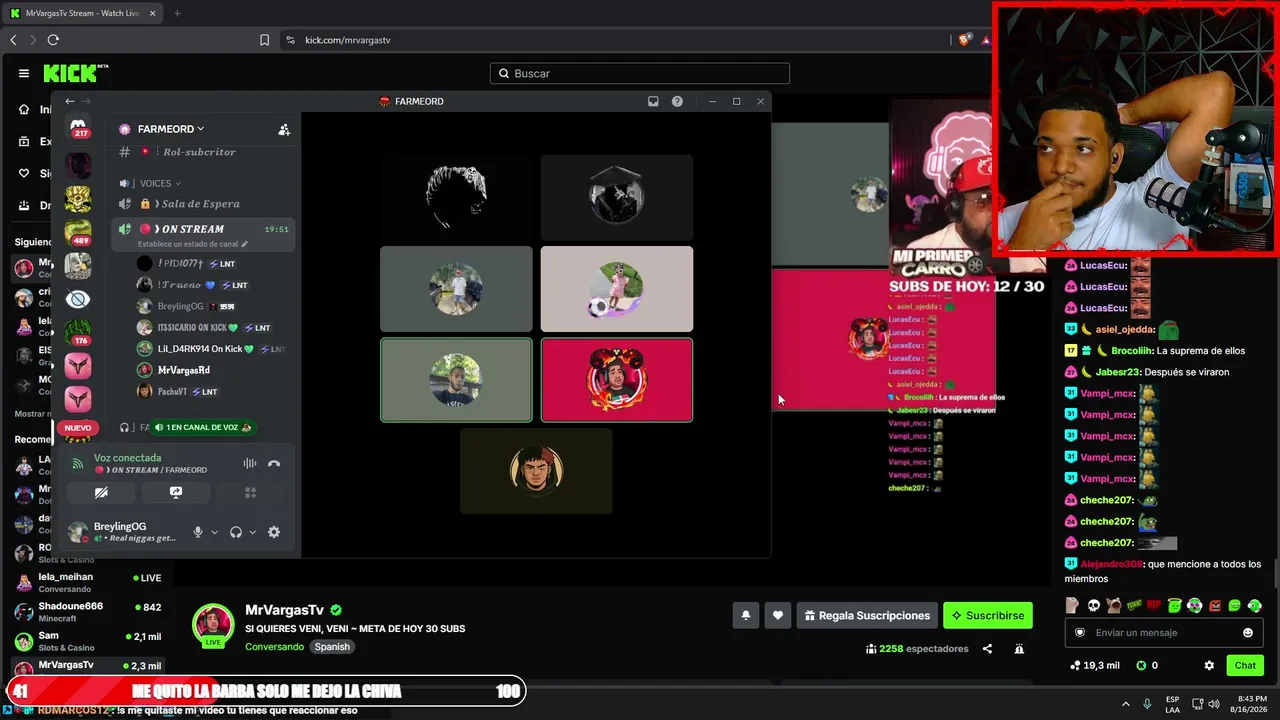Screen dimensions: 1280x720
Task: Open Discord user settings gear
Action: (274, 532)
